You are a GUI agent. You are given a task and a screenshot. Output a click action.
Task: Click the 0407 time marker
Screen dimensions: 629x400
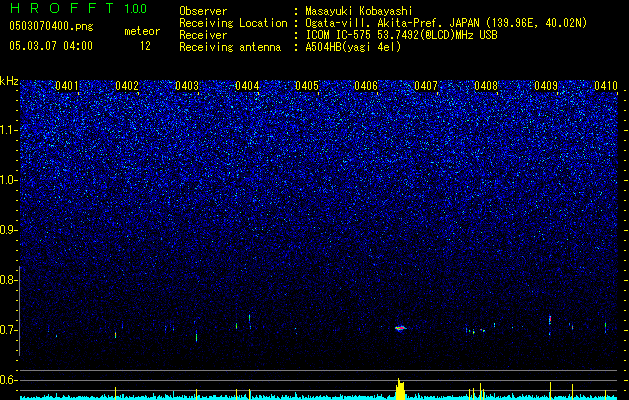tap(426, 86)
